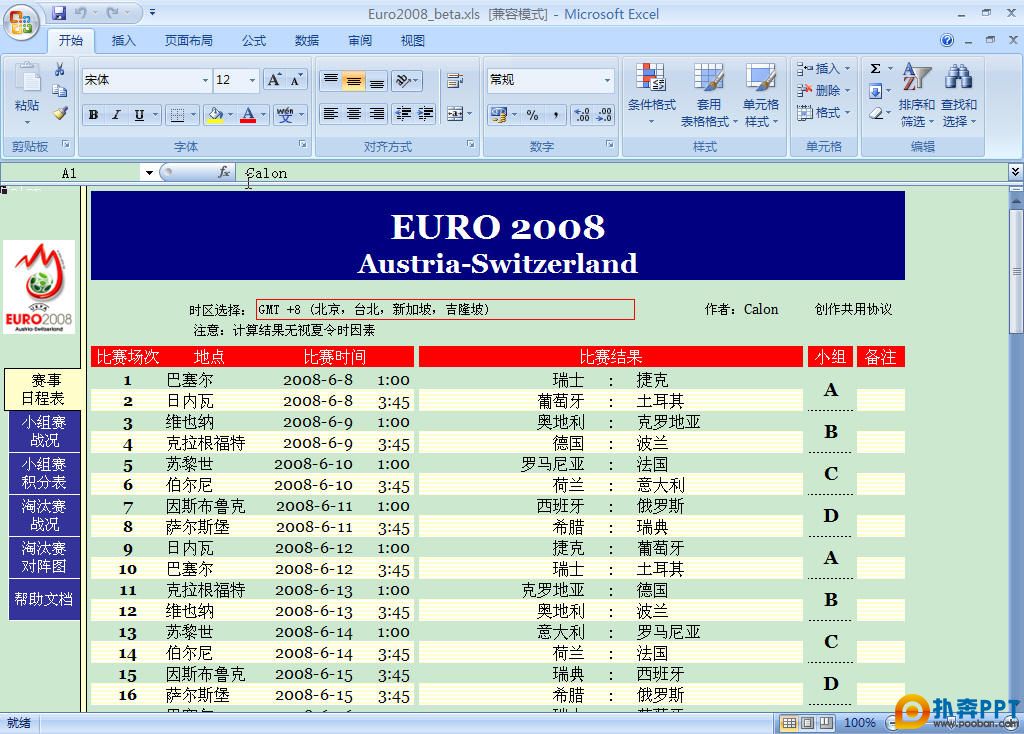Click the phonetic guide wén icon
Viewport: 1024px width, 734px height.
coord(285,115)
